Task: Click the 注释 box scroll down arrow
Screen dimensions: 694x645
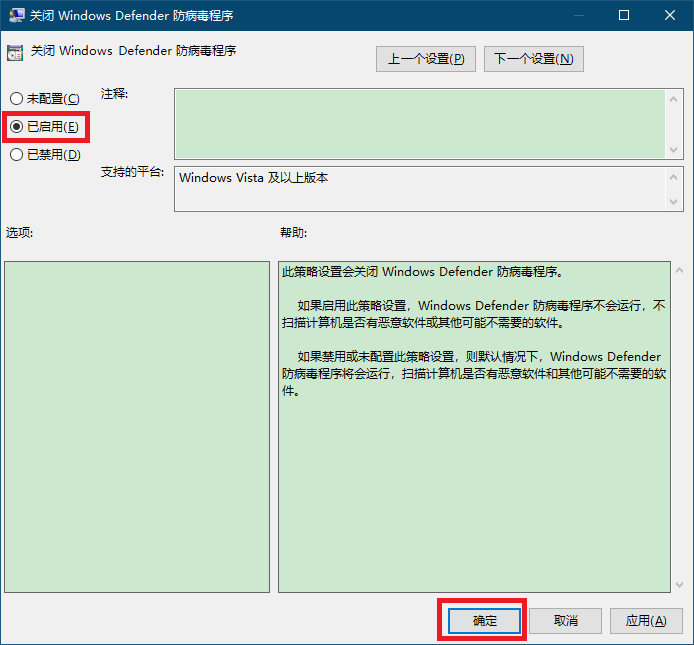Action: pos(674,150)
